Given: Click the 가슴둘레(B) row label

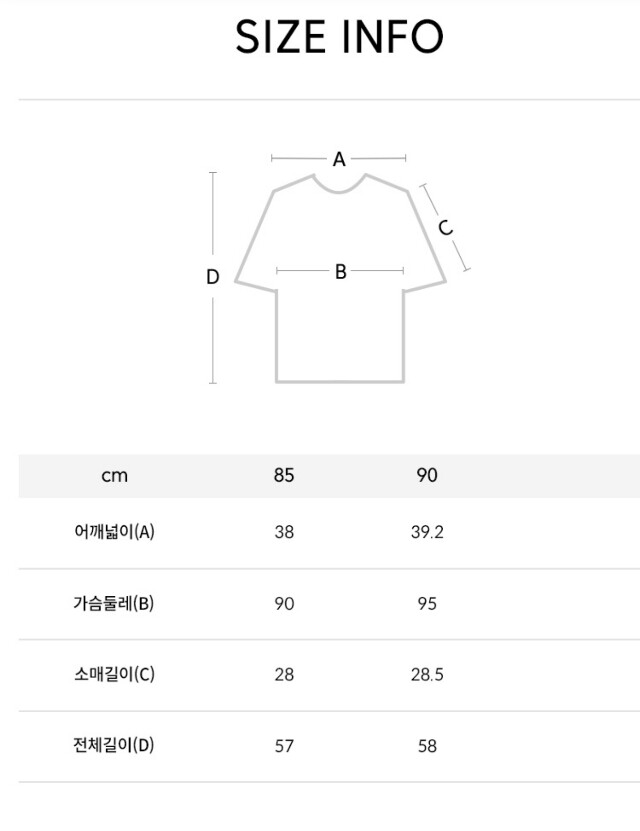Looking at the screenshot, I should [114, 603].
